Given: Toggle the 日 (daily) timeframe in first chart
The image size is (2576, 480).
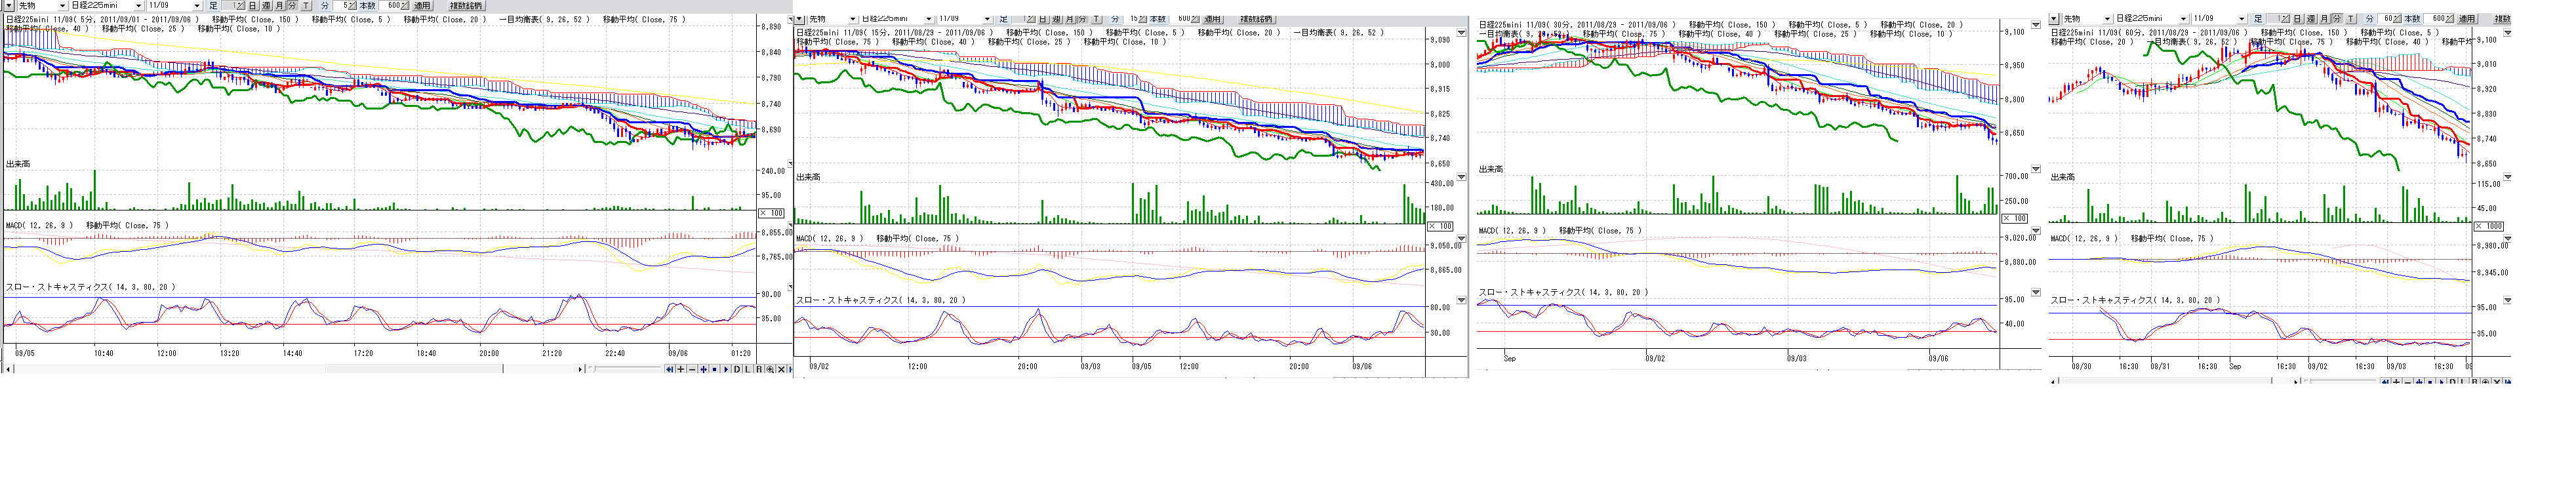Looking at the screenshot, I should click(253, 6).
